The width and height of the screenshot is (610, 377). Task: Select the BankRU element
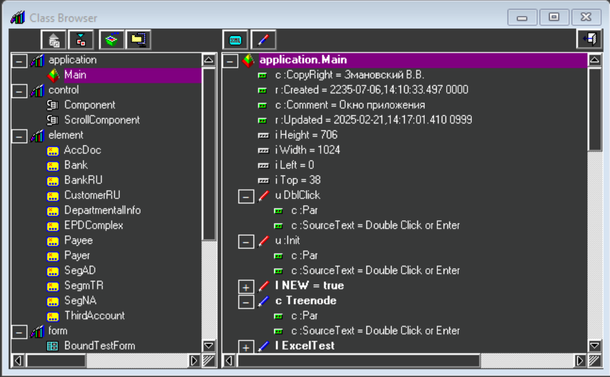point(83,180)
